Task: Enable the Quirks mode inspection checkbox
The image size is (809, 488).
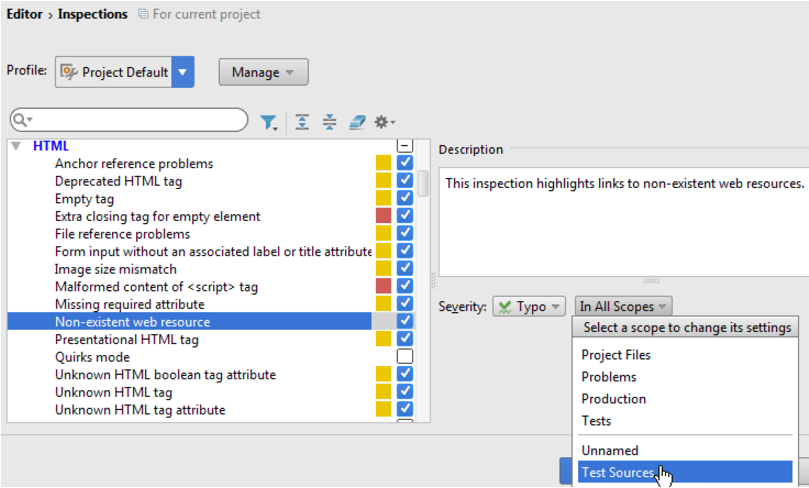Action: coord(405,357)
